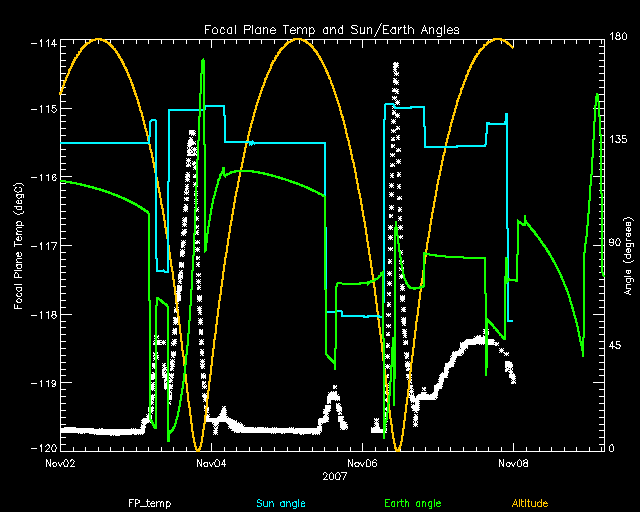Click the chart title 'Focal Plane Temp and Sun/Earth Angles'
This screenshot has width=640, height=512.
click(330, 30)
